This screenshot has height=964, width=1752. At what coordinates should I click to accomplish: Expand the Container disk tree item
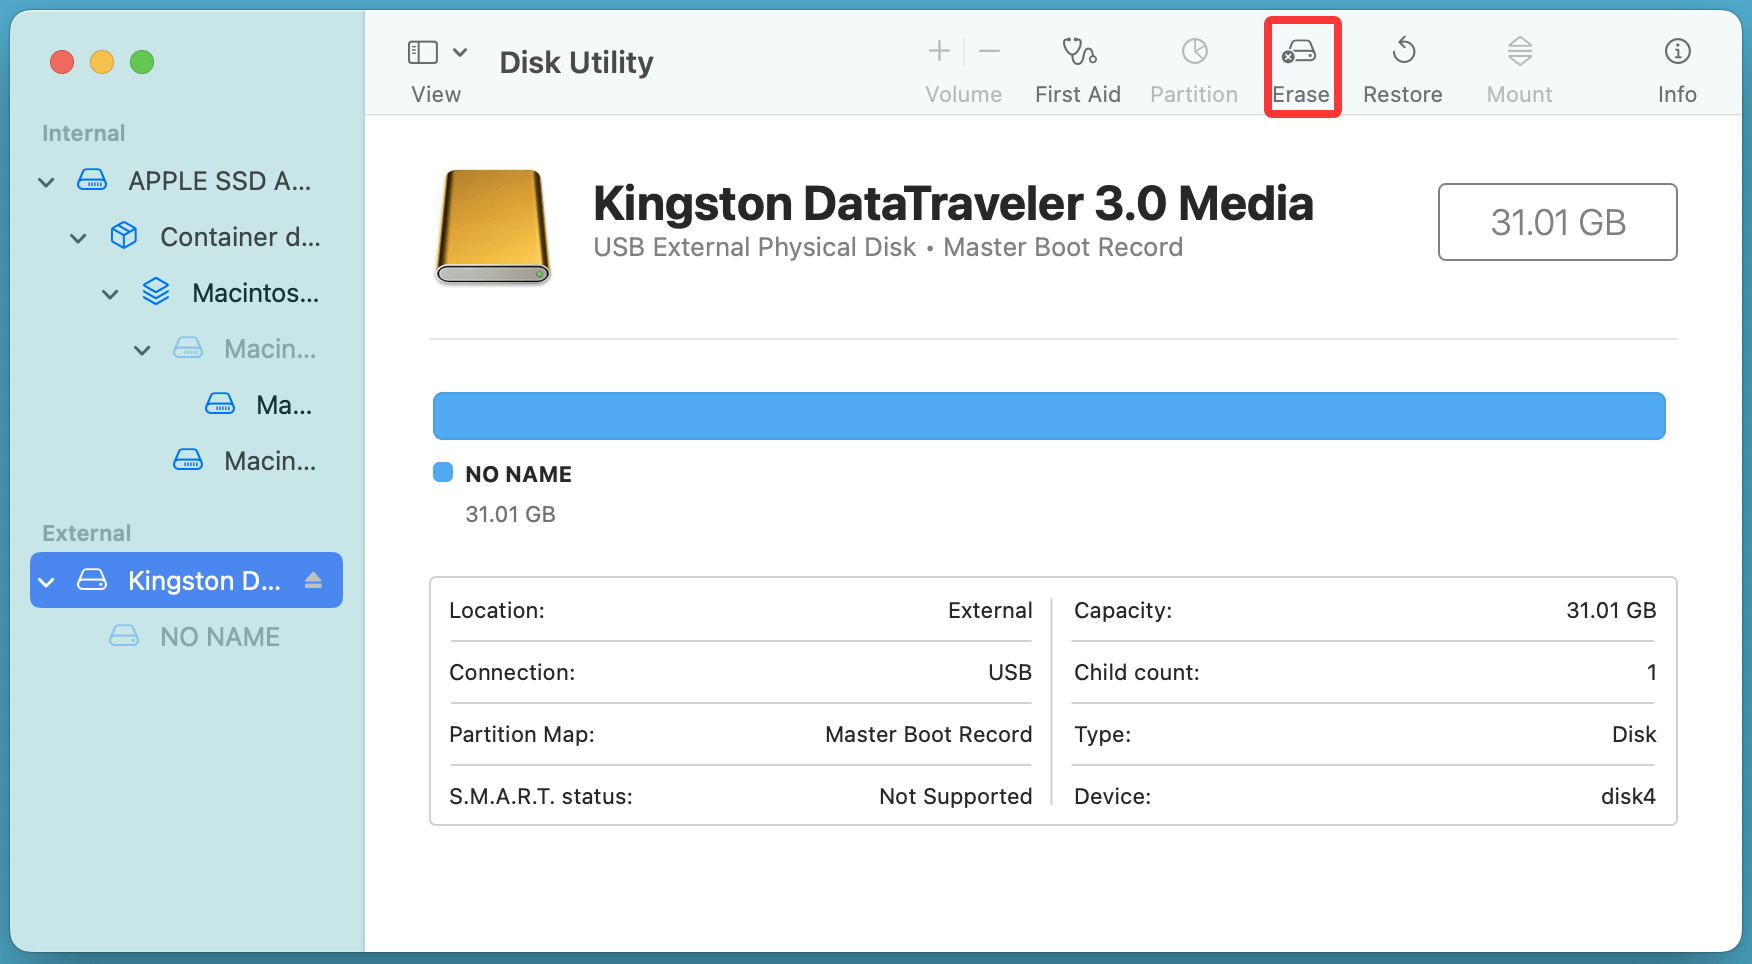pyautogui.click(x=78, y=237)
